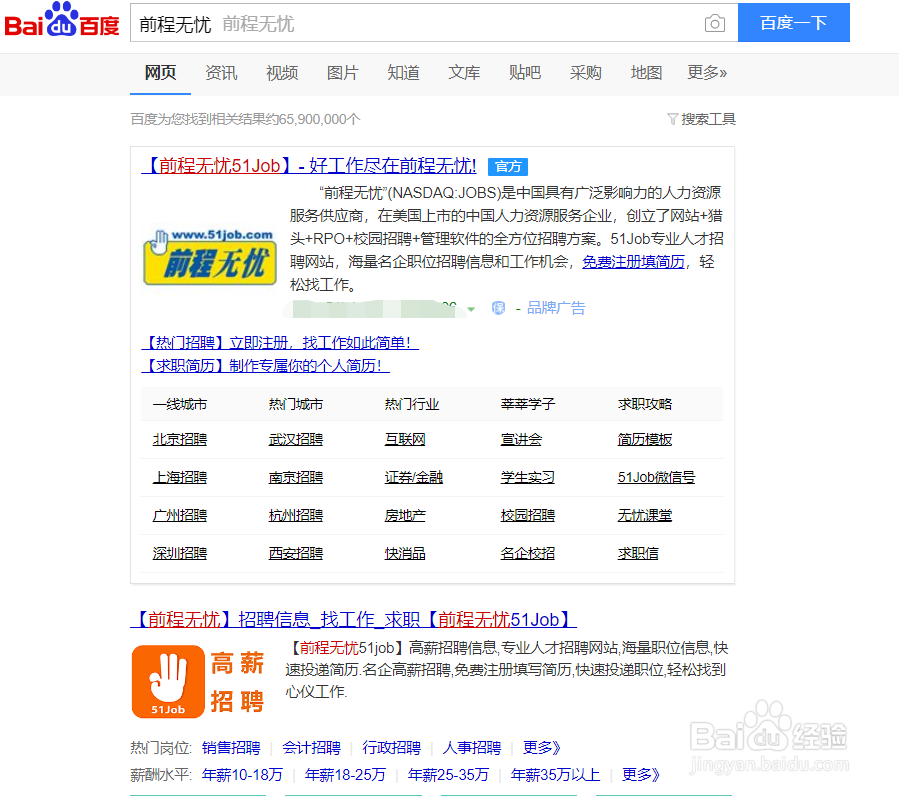Open the 无忧课堂 link
The image size is (899, 796).
tap(644, 516)
